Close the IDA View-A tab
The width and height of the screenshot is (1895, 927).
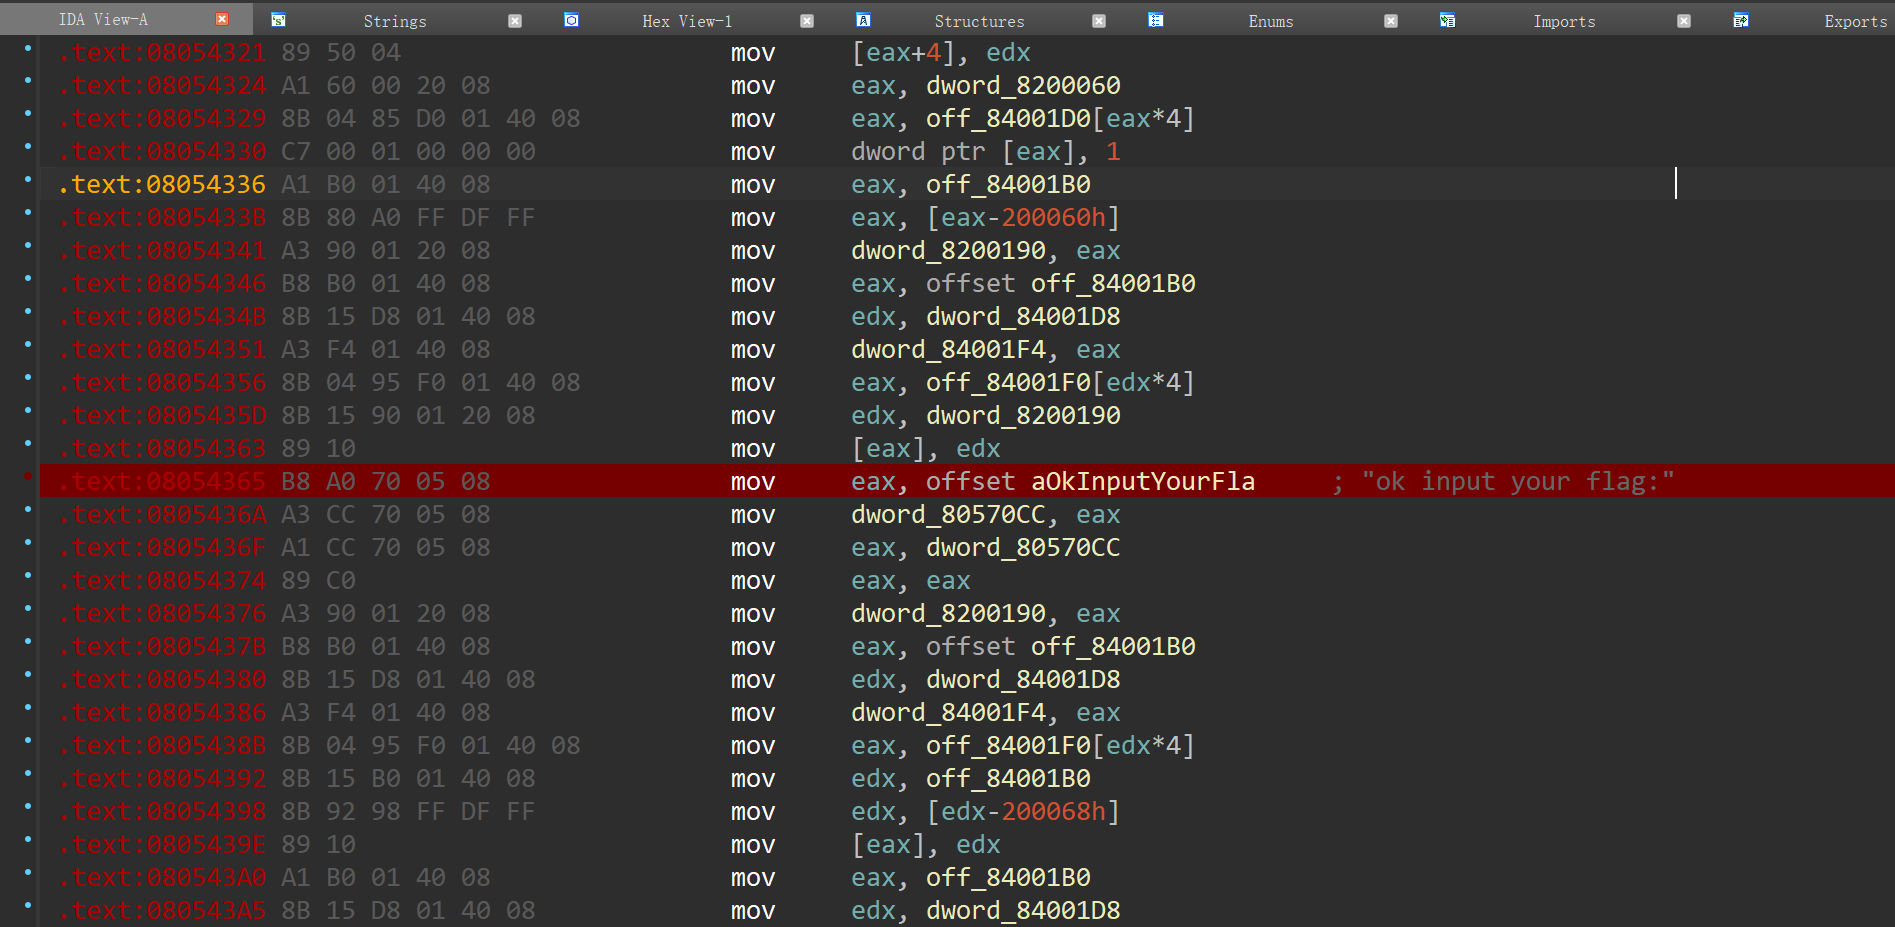(222, 20)
